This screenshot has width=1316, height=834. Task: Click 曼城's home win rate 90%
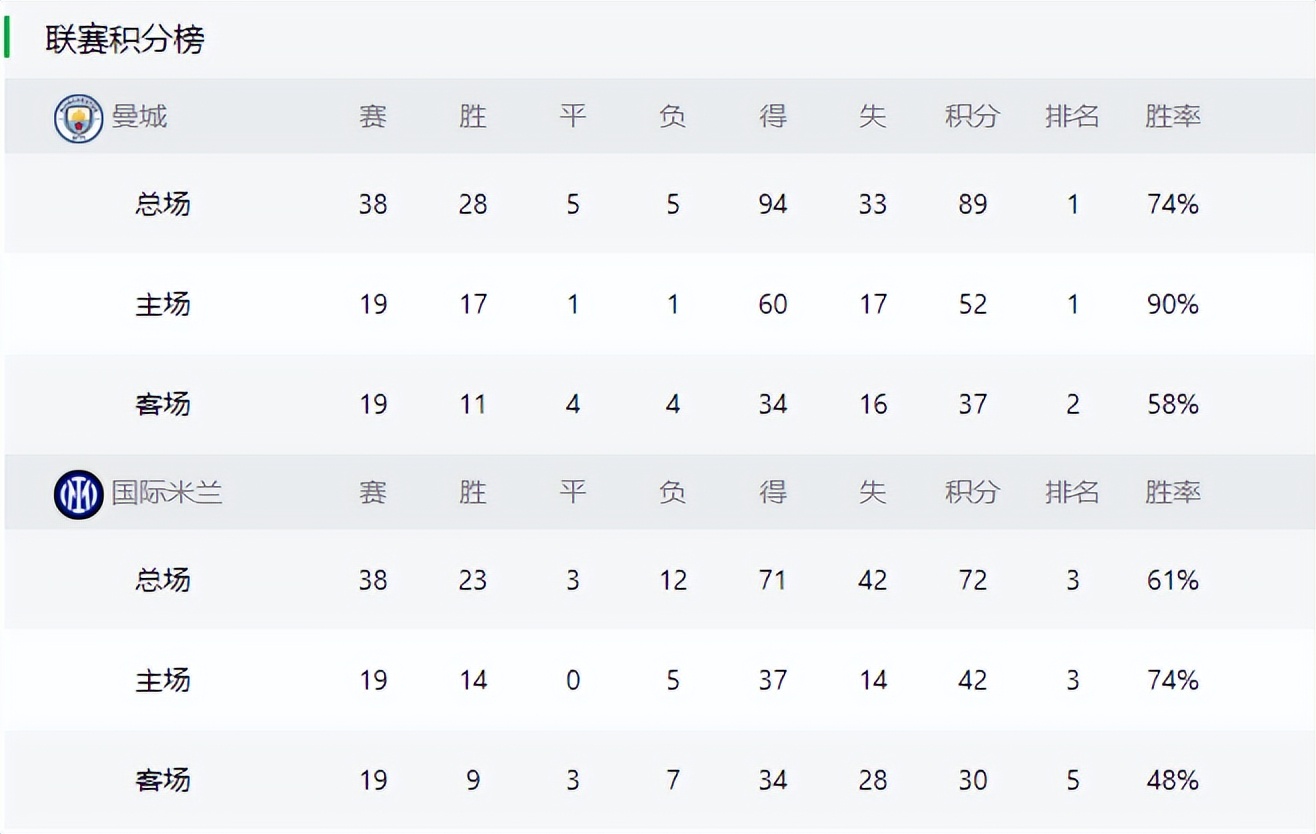pos(1172,304)
